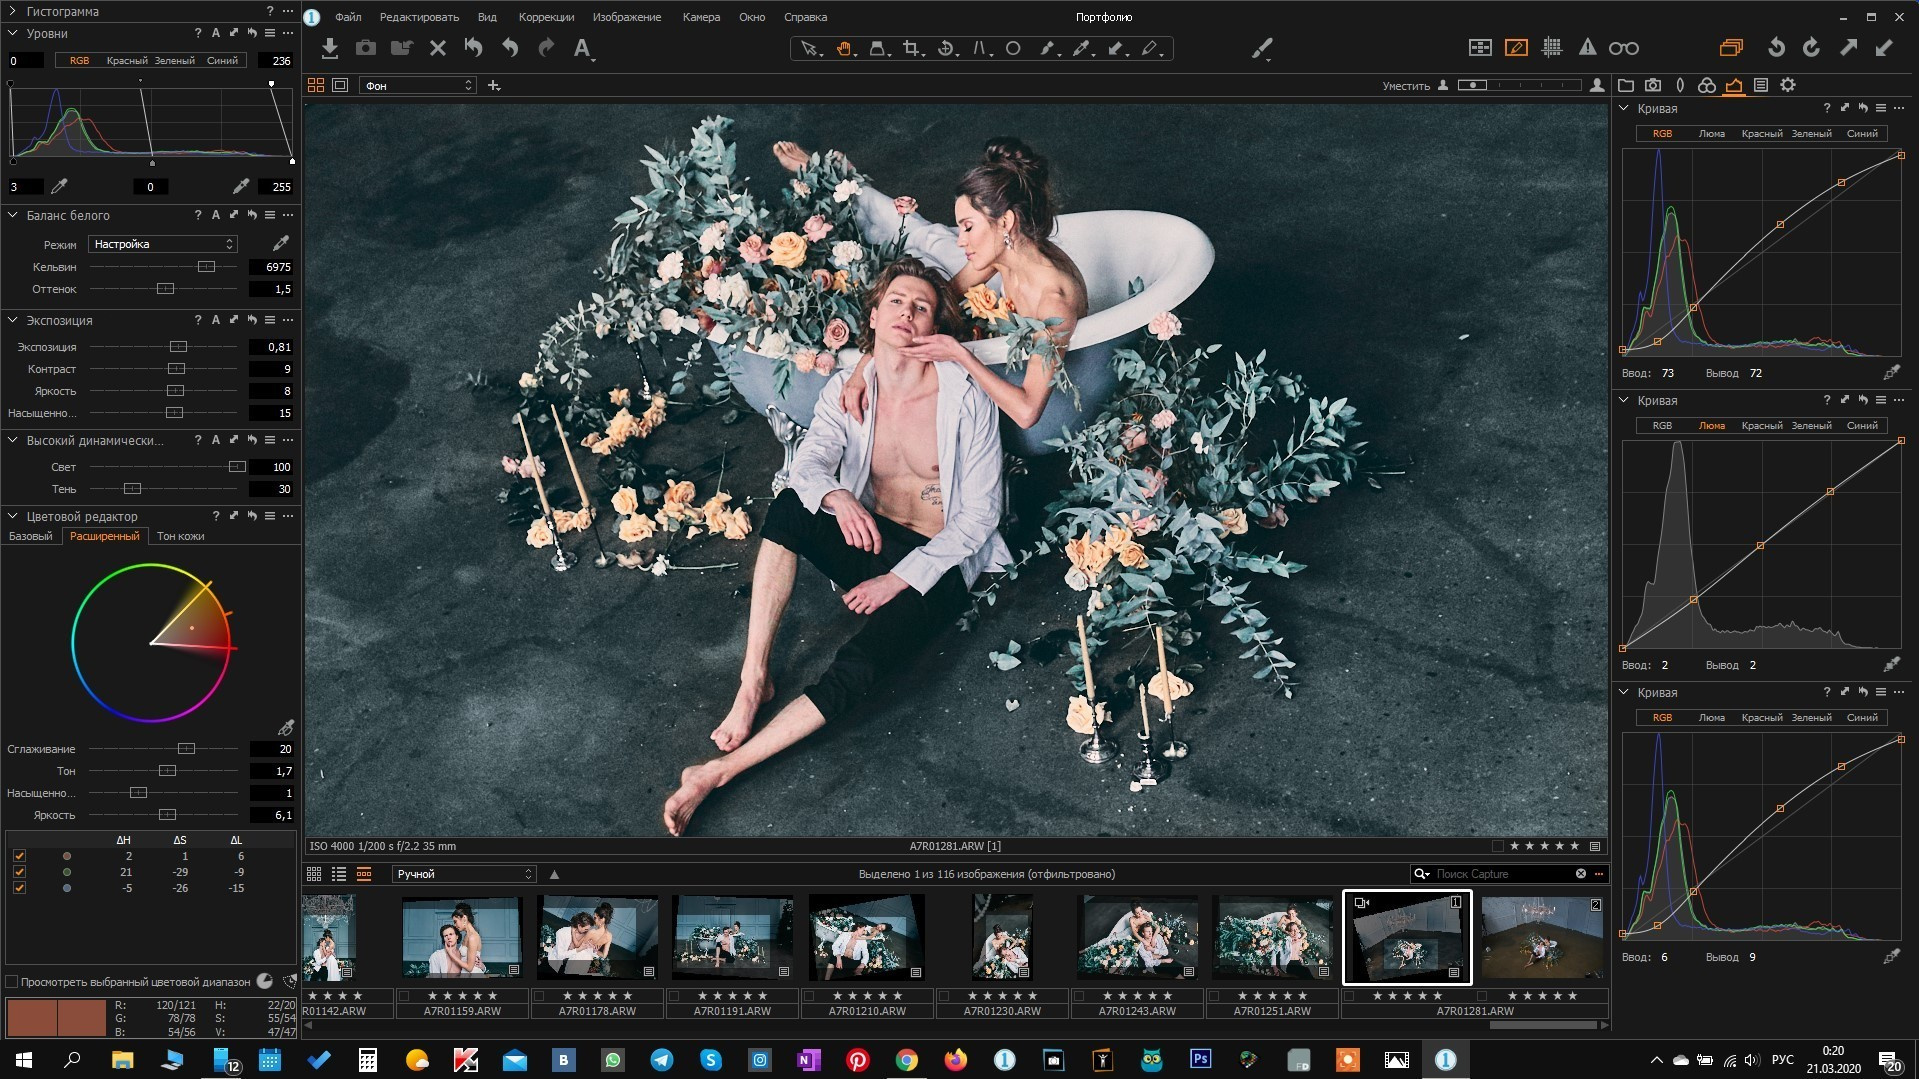Select the pan hand cursor tool
Viewport: 1919px width, 1079px height.
(x=844, y=48)
